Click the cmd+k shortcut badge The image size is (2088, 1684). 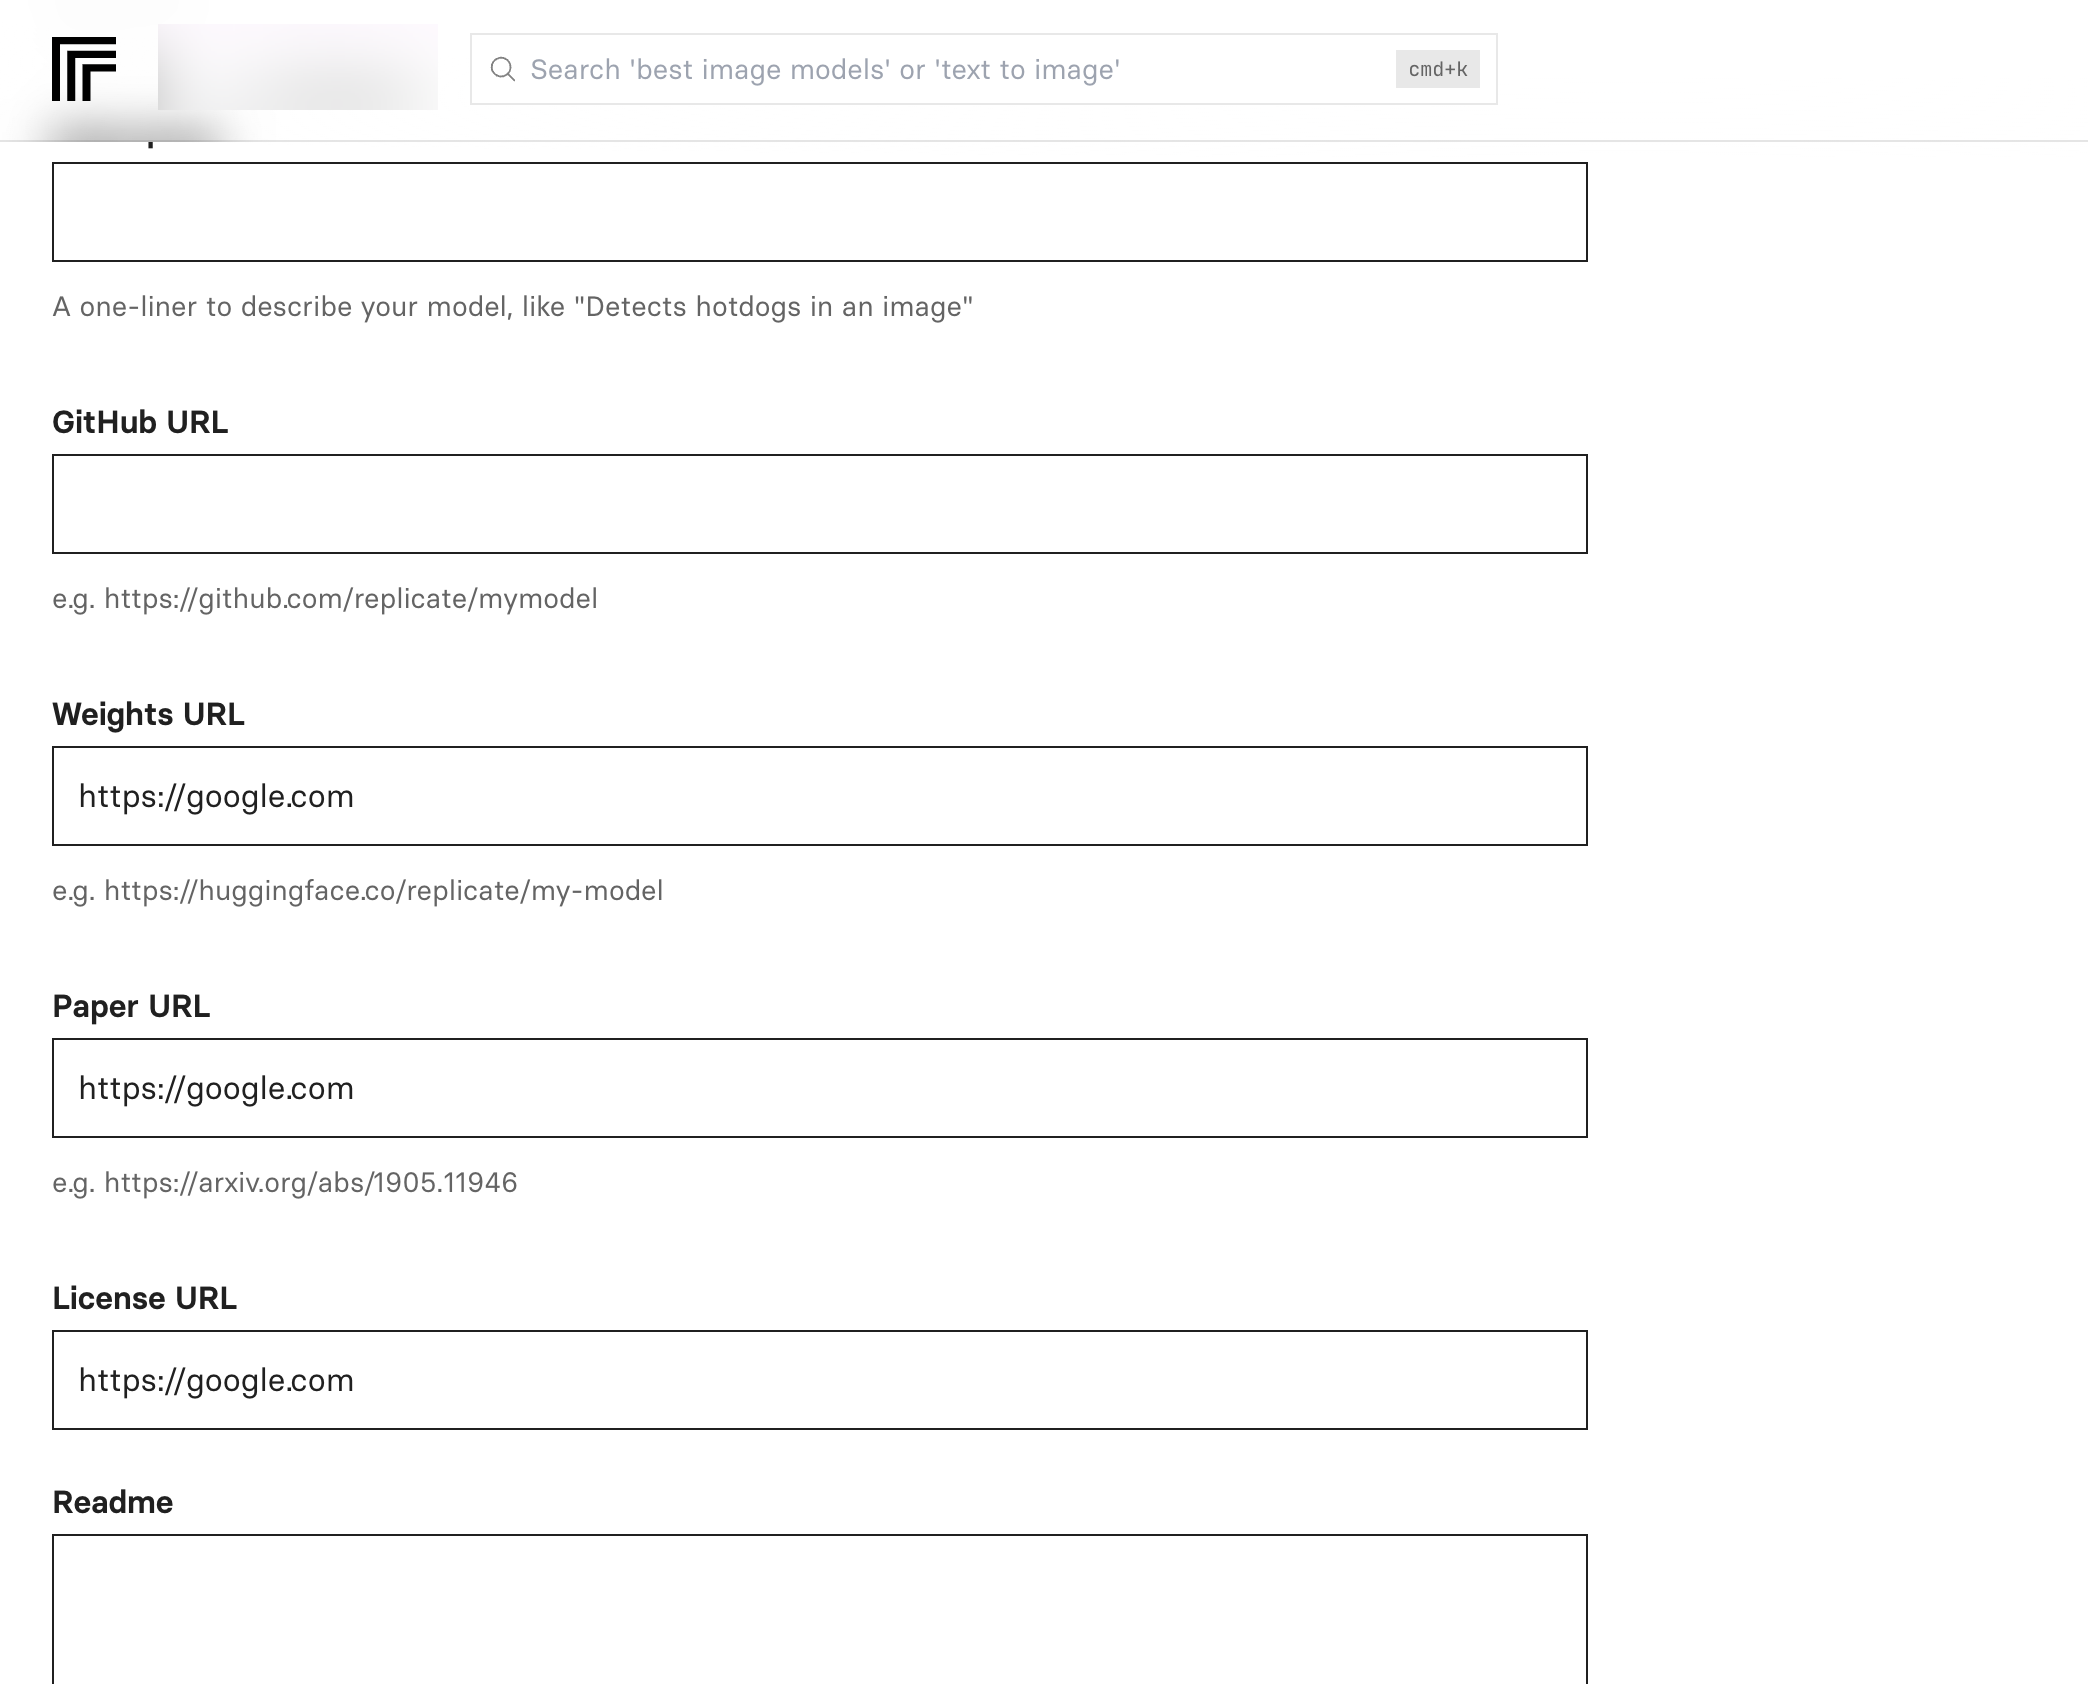(1437, 69)
